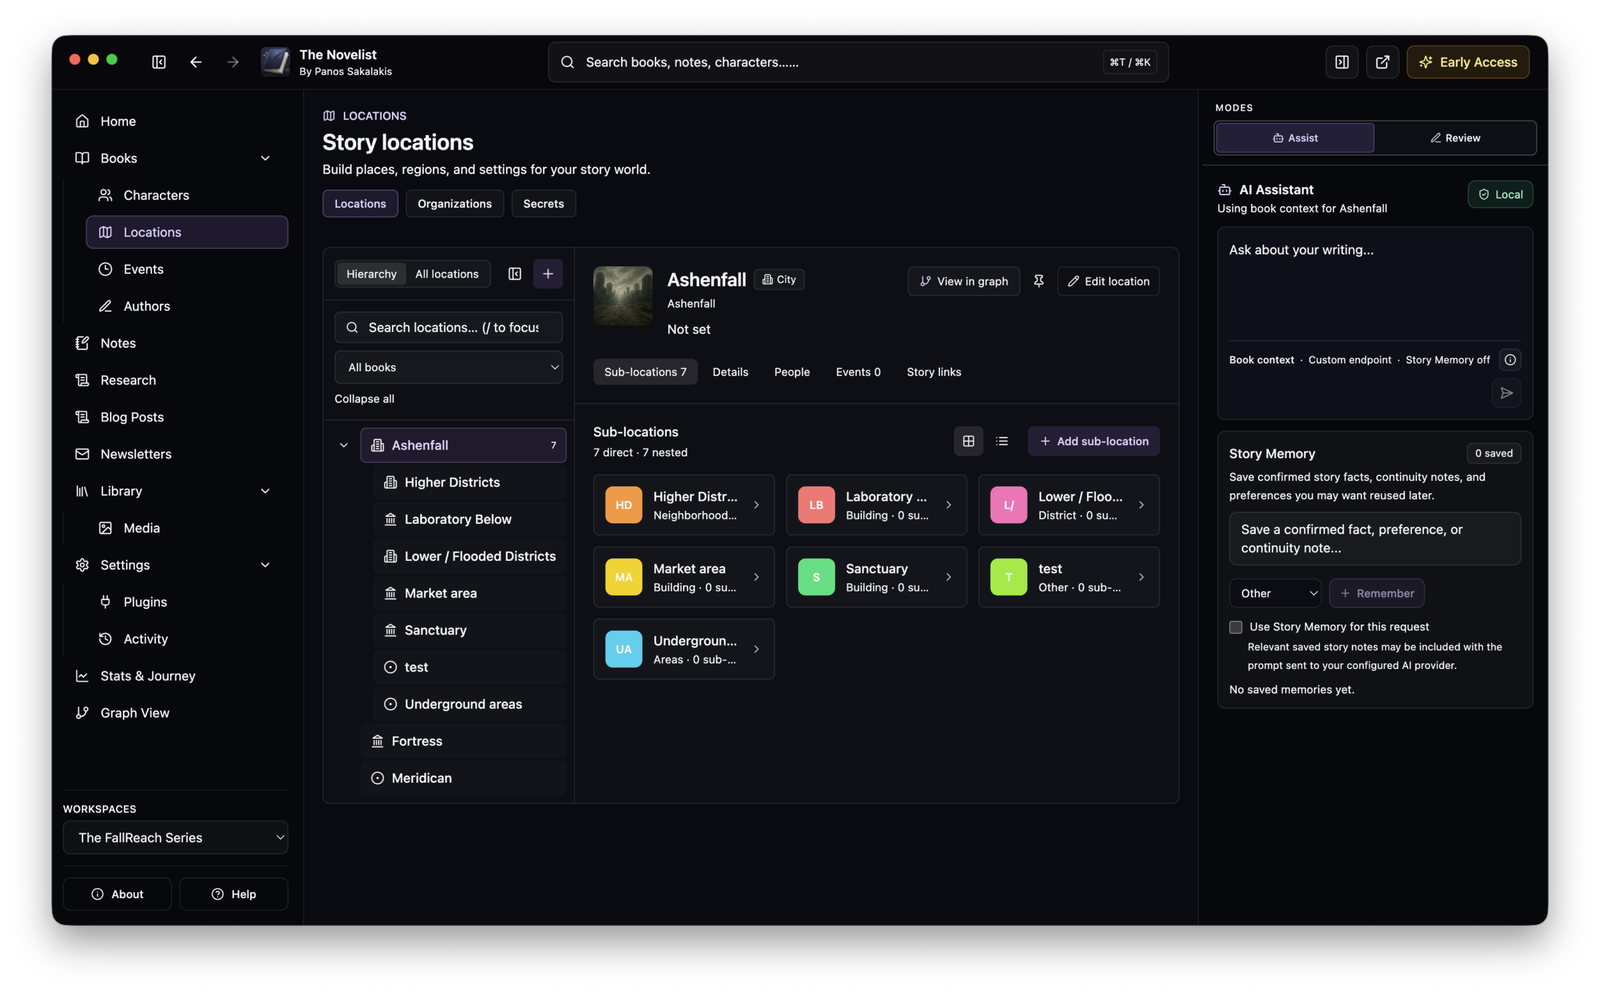Send the AI Assistant message
This screenshot has height=994, width=1600.
click(x=1506, y=393)
